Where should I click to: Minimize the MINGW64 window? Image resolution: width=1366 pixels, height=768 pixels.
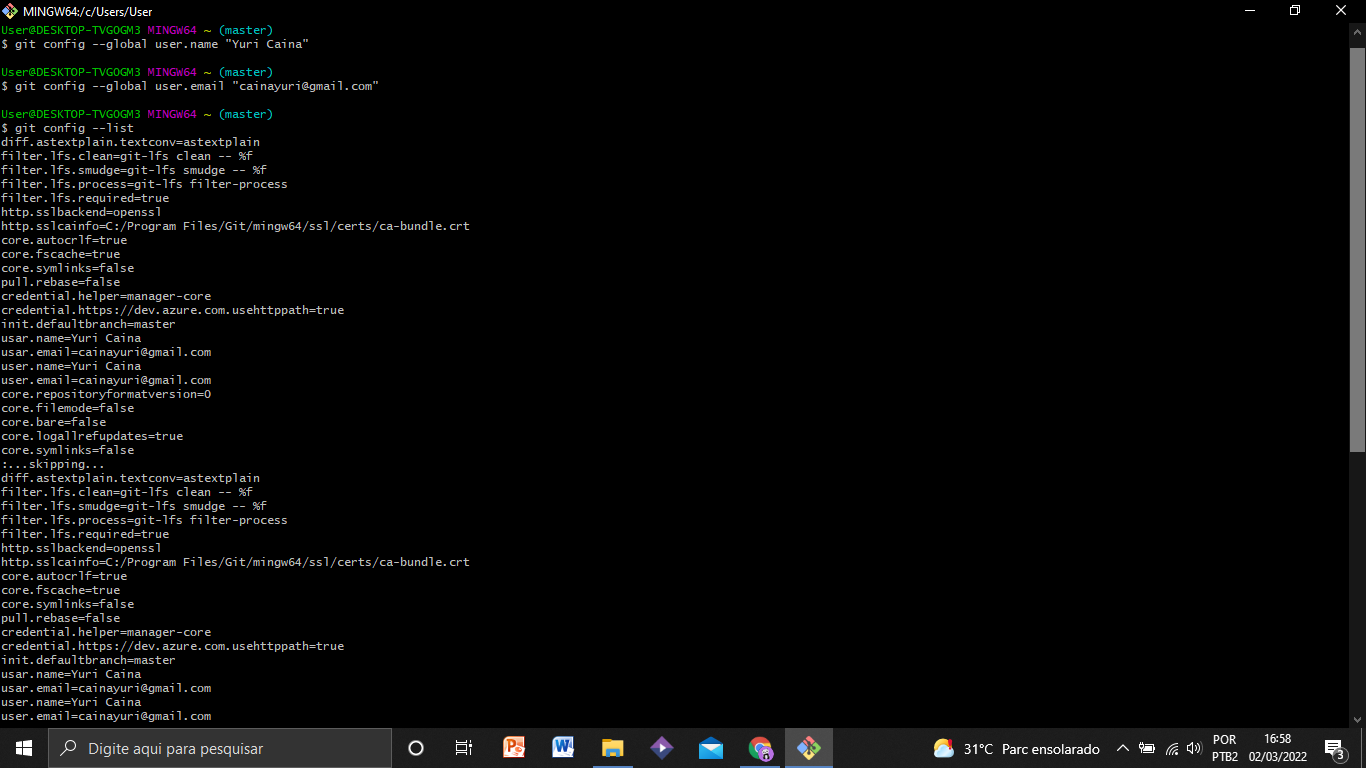pos(1250,11)
